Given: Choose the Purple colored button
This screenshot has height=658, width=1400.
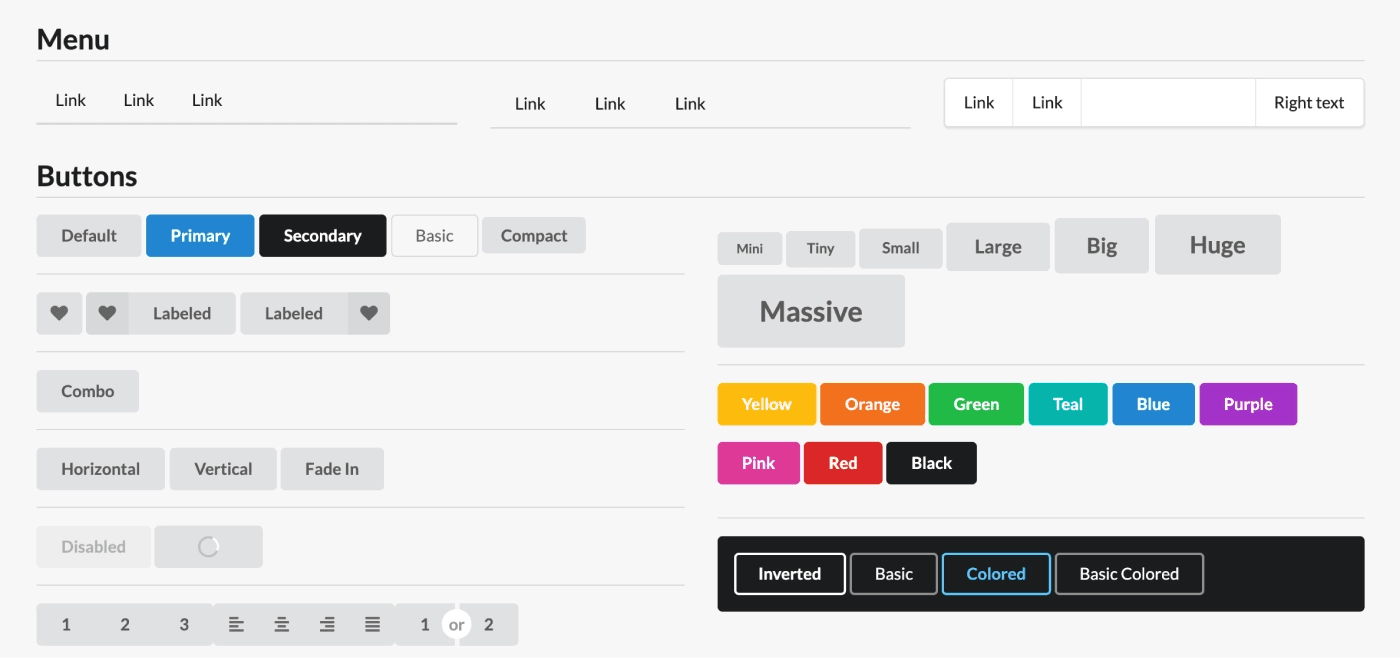Looking at the screenshot, I should click(x=1247, y=404).
